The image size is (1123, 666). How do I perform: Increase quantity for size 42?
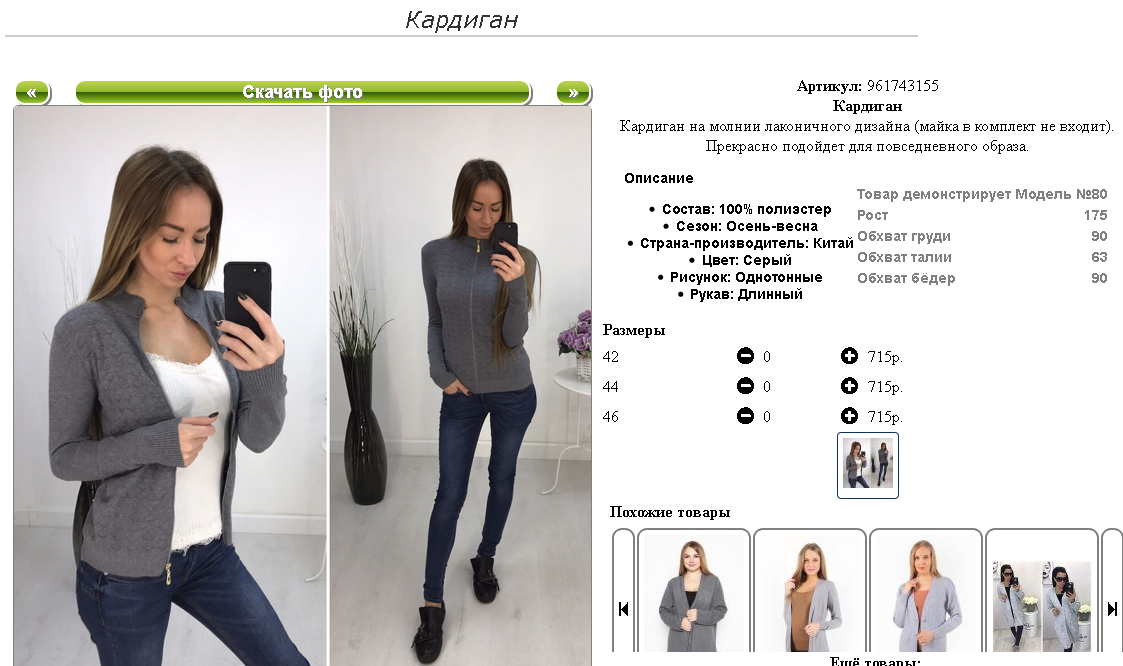point(849,356)
